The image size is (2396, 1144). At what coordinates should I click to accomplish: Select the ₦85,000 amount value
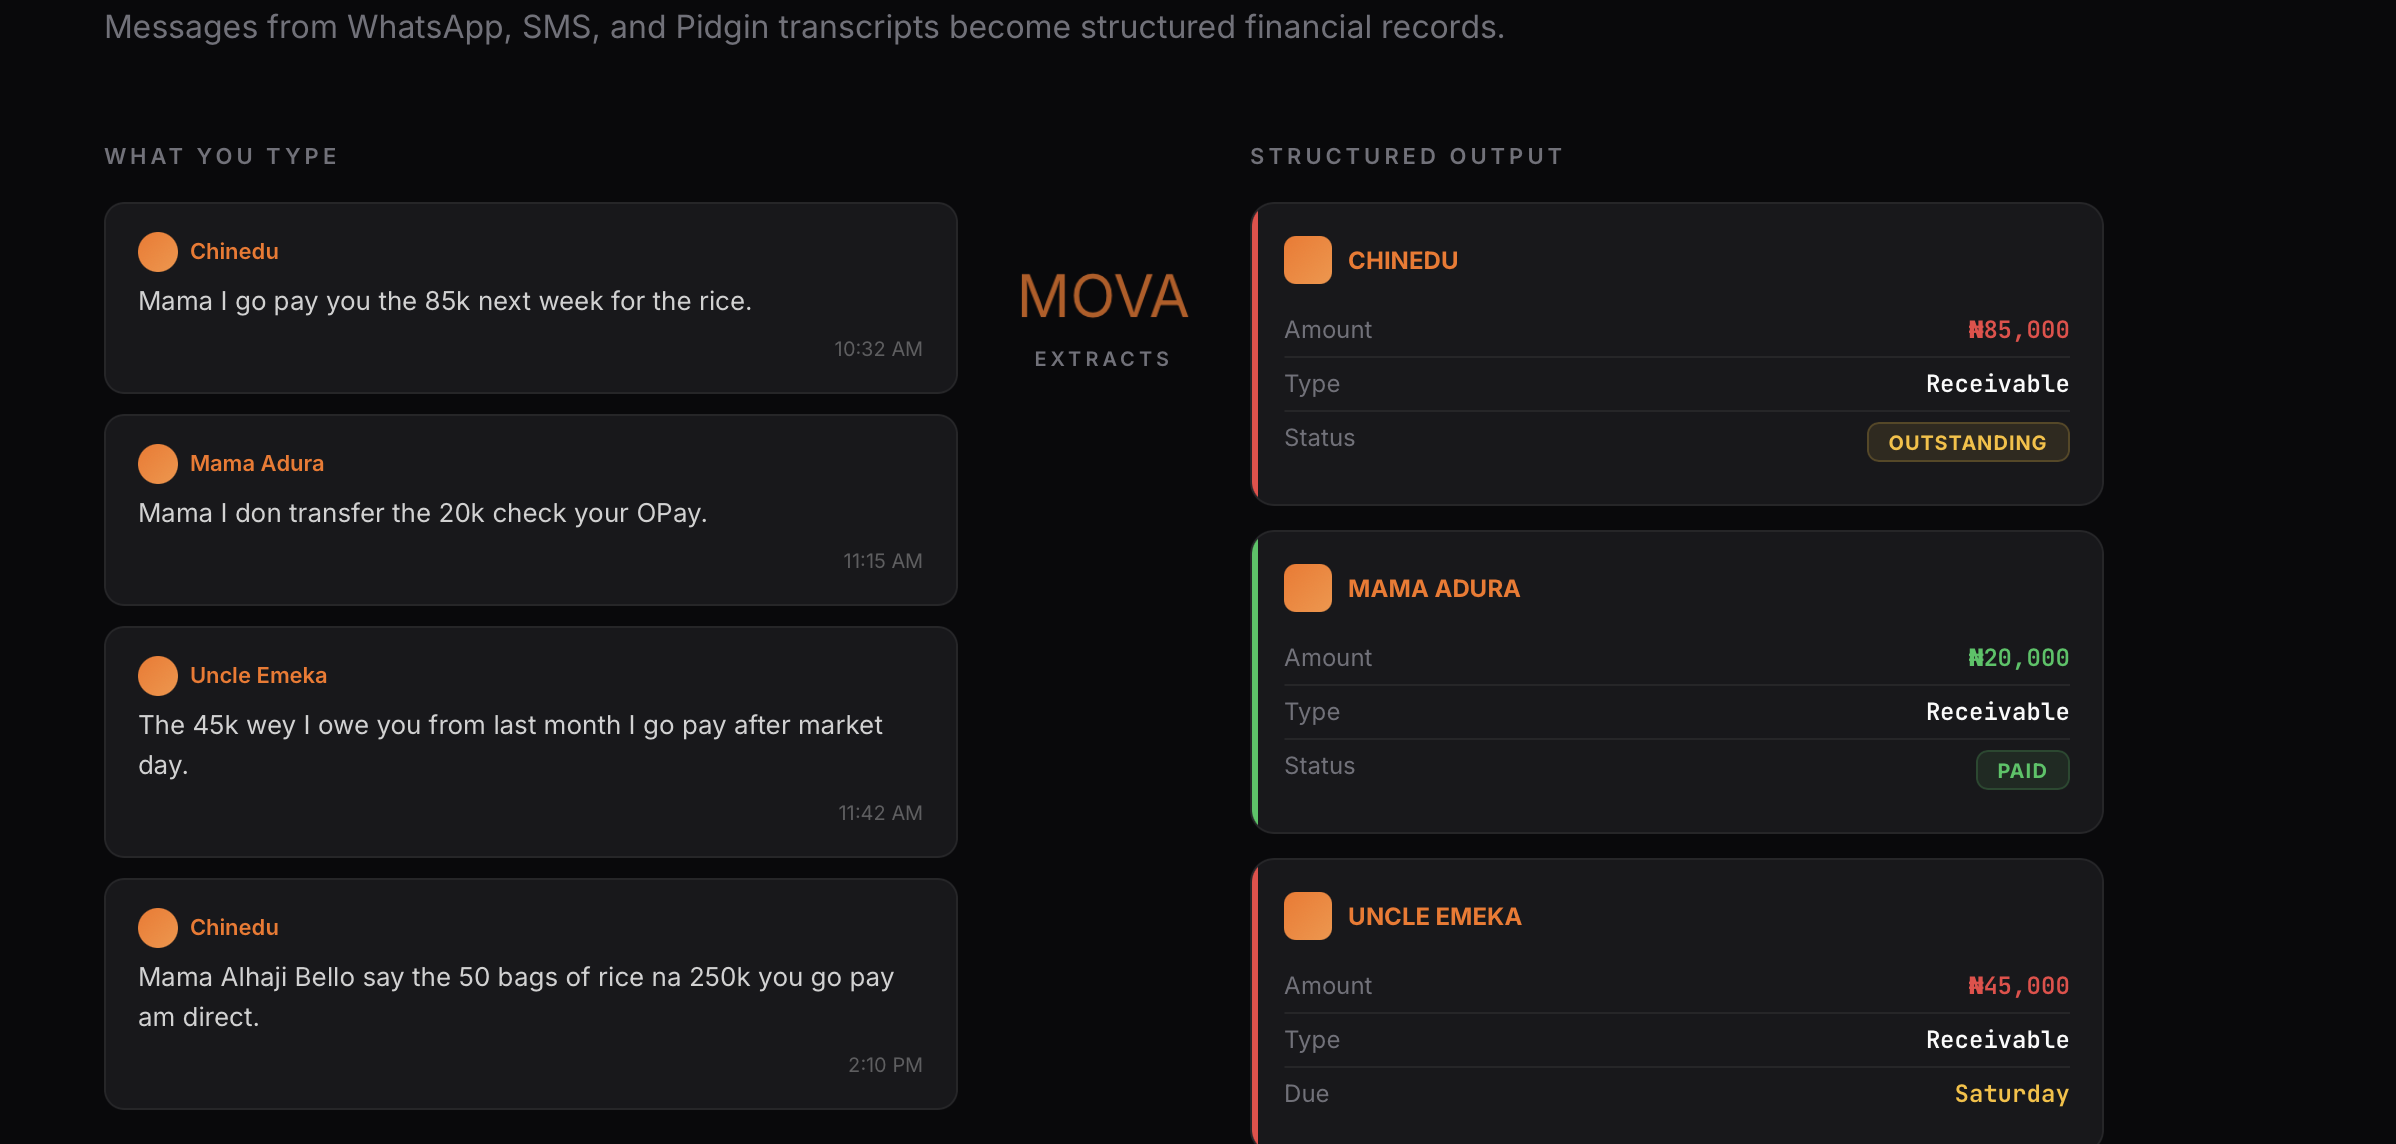(2018, 330)
